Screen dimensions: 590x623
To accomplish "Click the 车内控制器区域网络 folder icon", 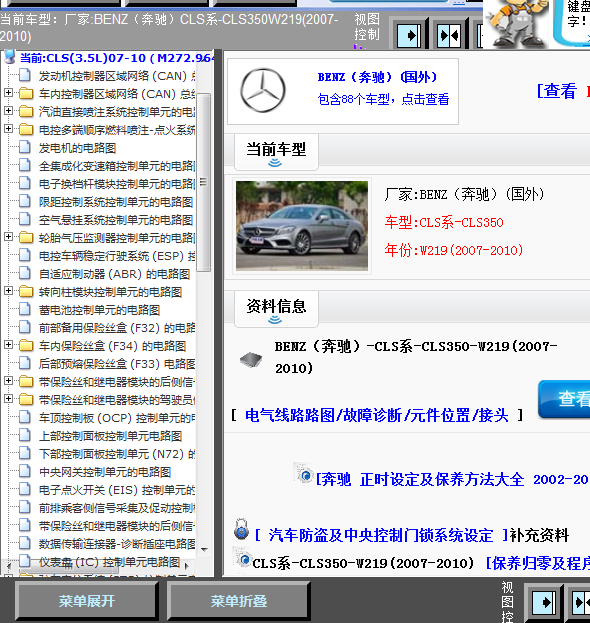I will (26, 93).
